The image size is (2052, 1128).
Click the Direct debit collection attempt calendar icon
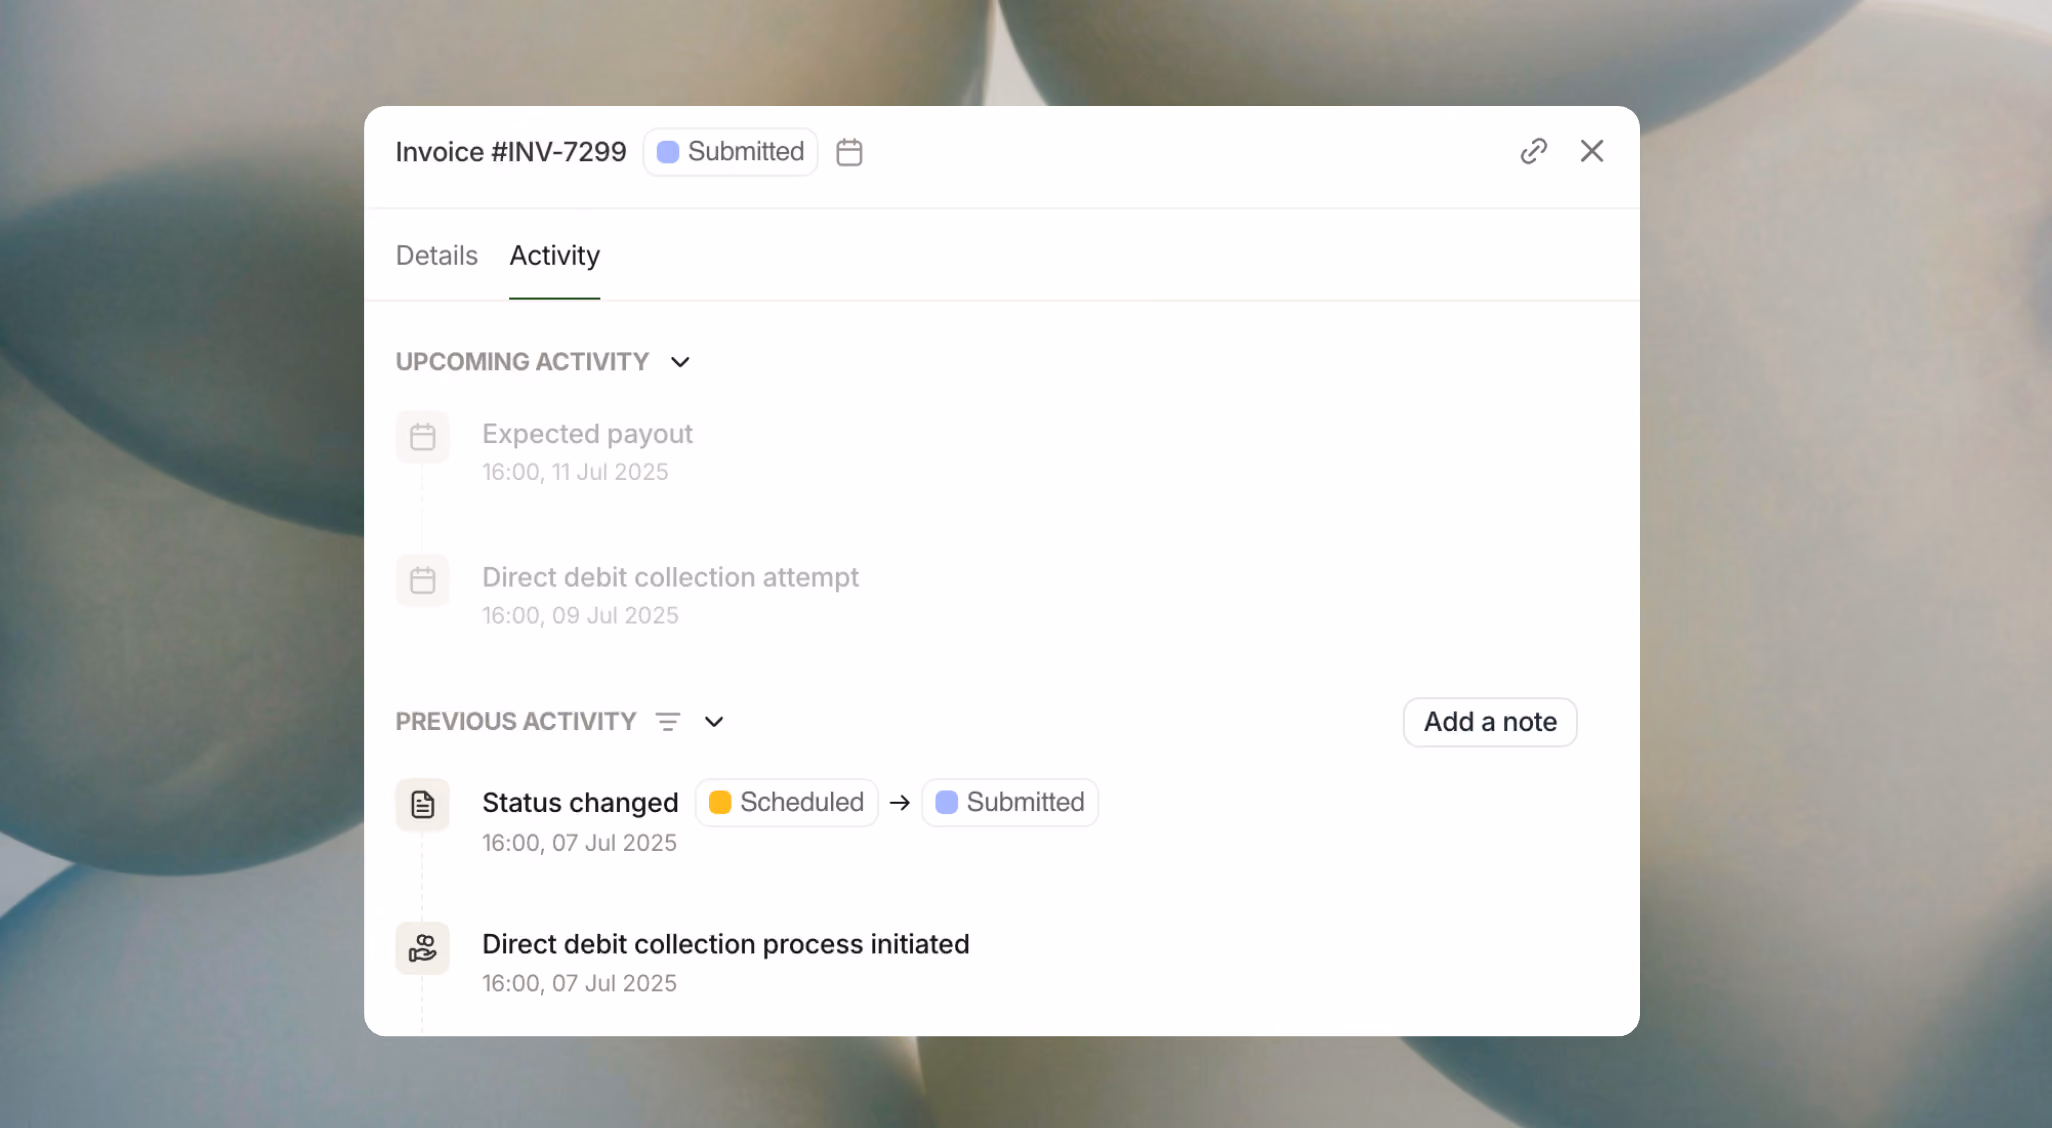(423, 581)
